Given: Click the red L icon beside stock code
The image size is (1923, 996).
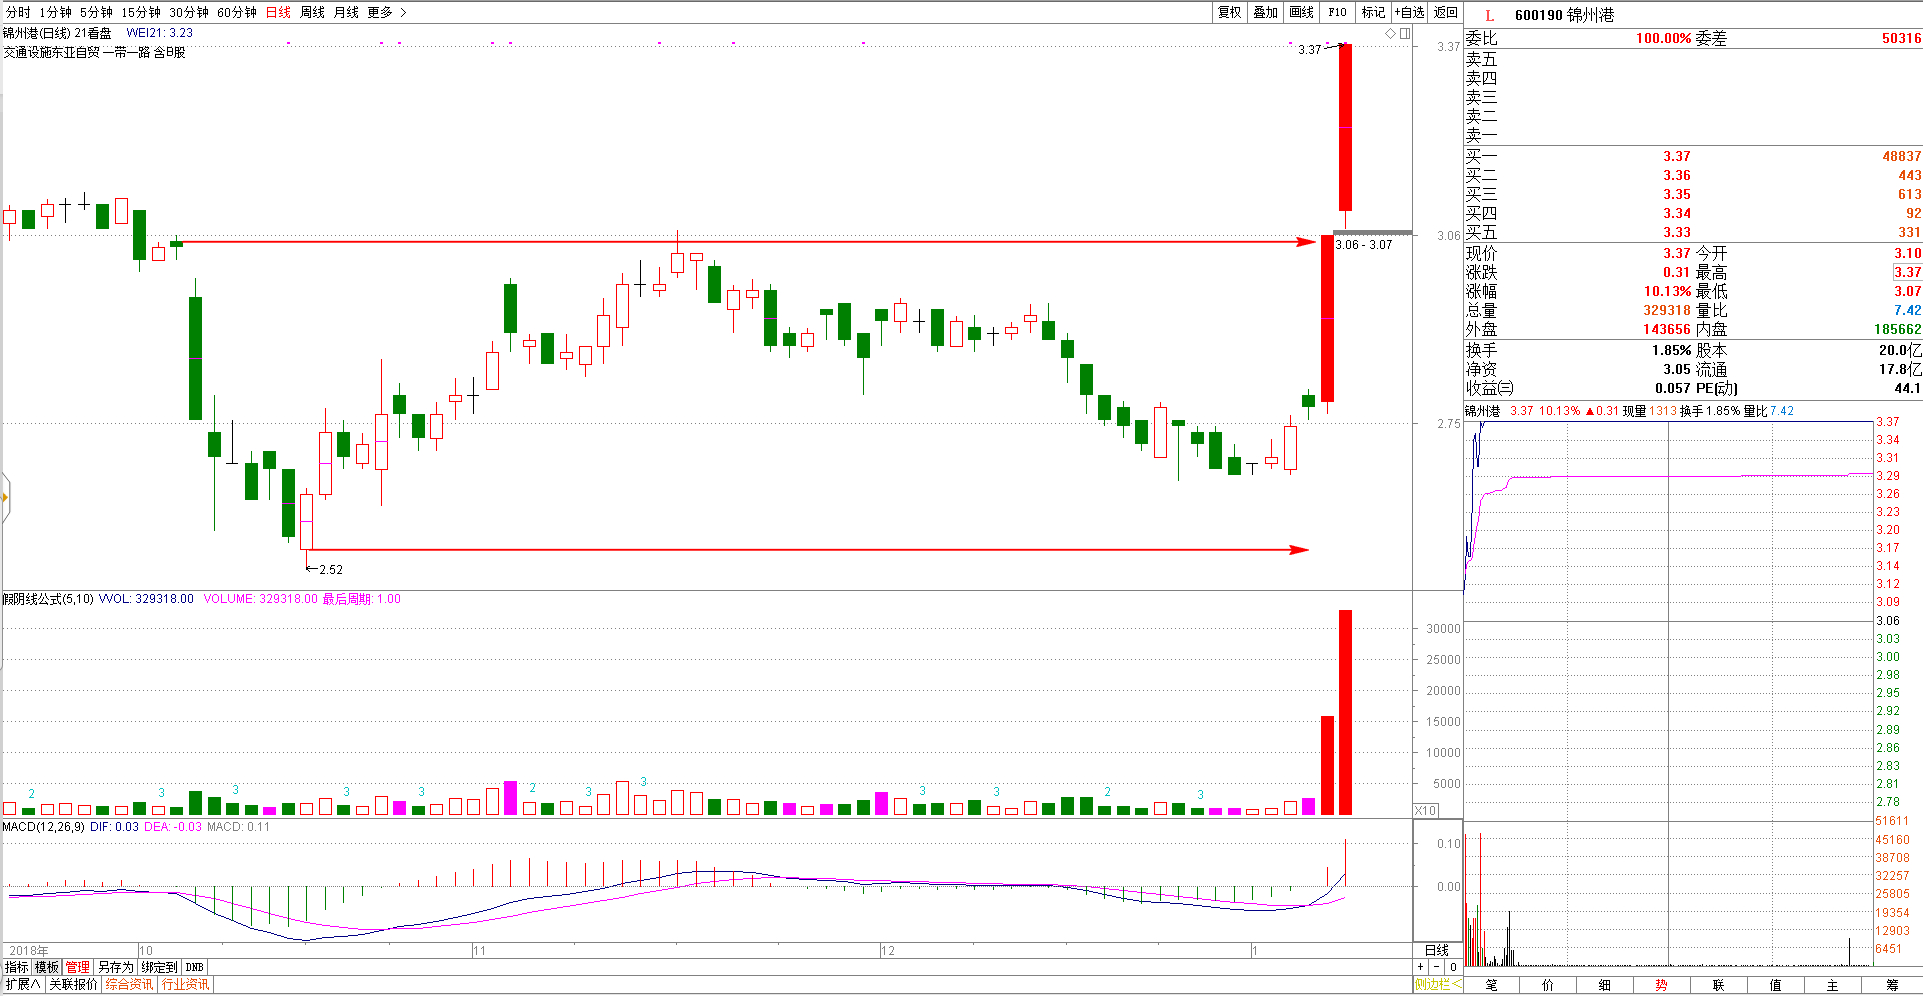Looking at the screenshot, I should (x=1489, y=15).
